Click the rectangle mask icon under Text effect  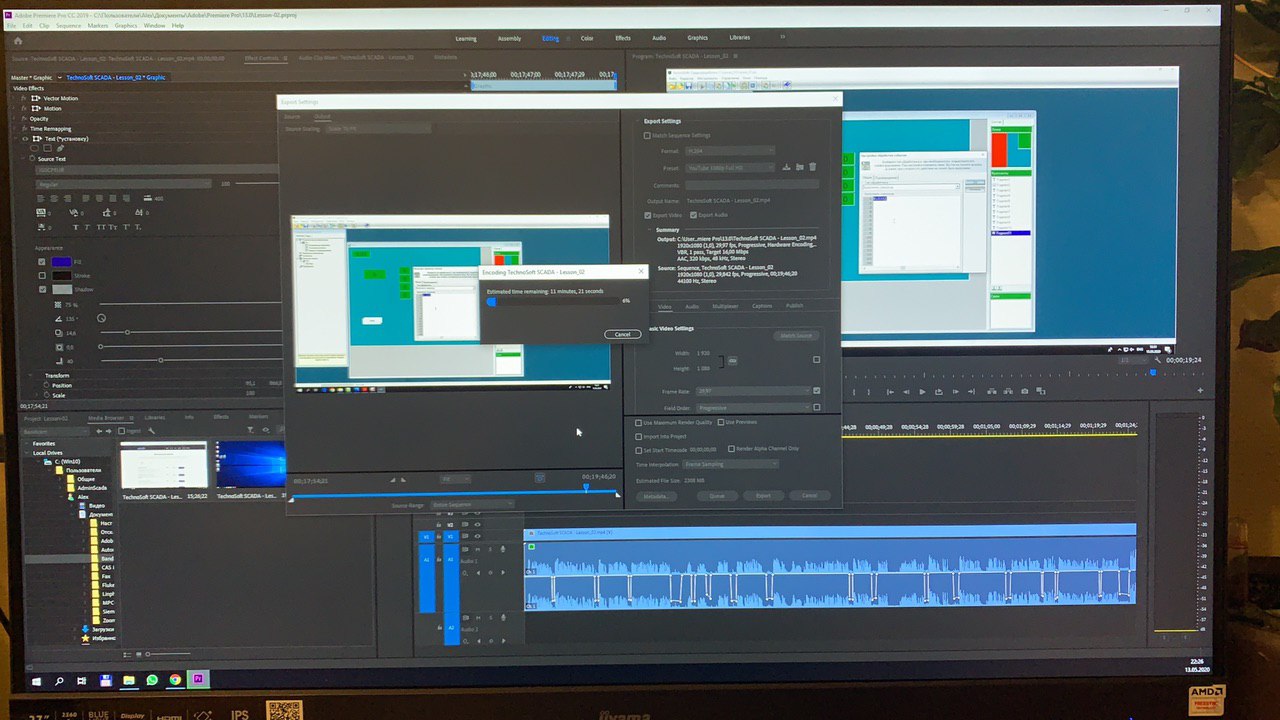click(x=47, y=148)
